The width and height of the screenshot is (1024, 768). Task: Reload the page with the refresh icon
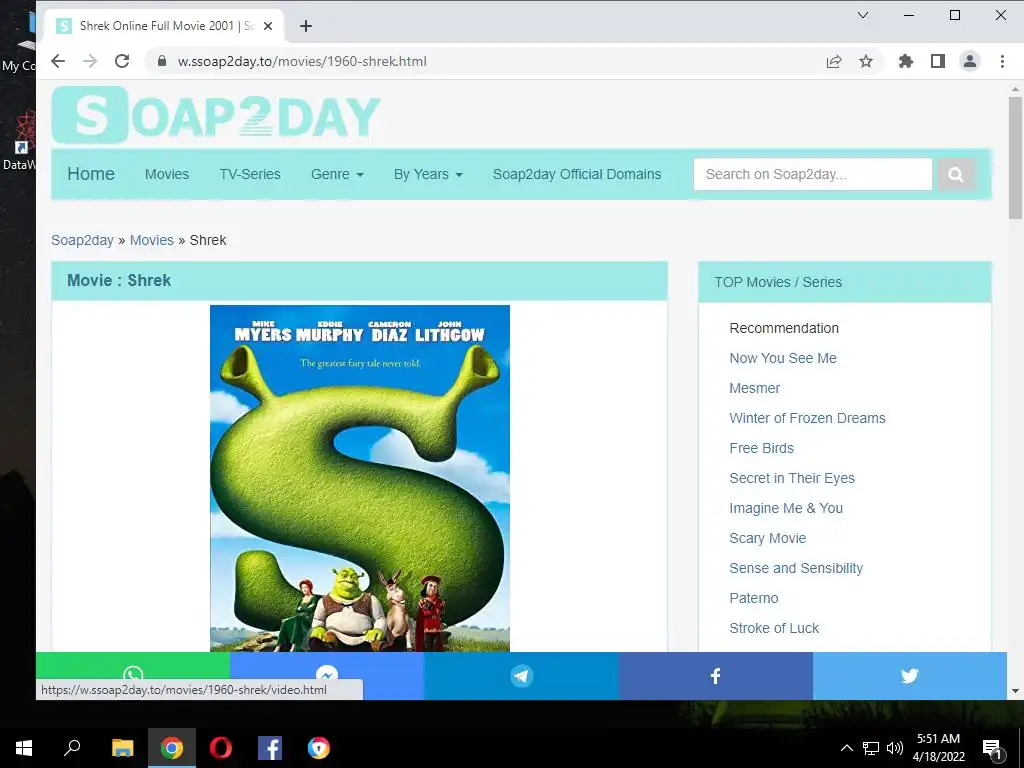[x=122, y=61]
